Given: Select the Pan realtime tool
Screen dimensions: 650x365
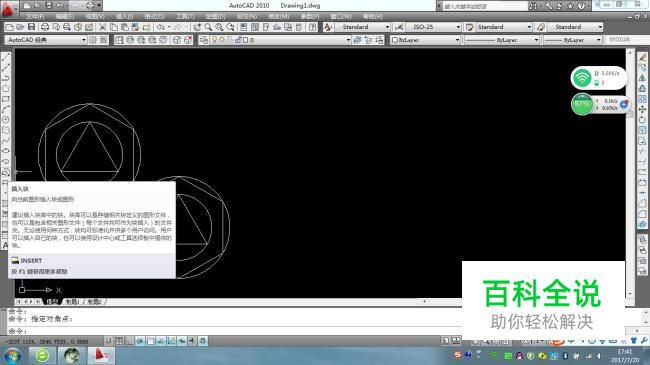Looking at the screenshot, I should (x=197, y=27).
